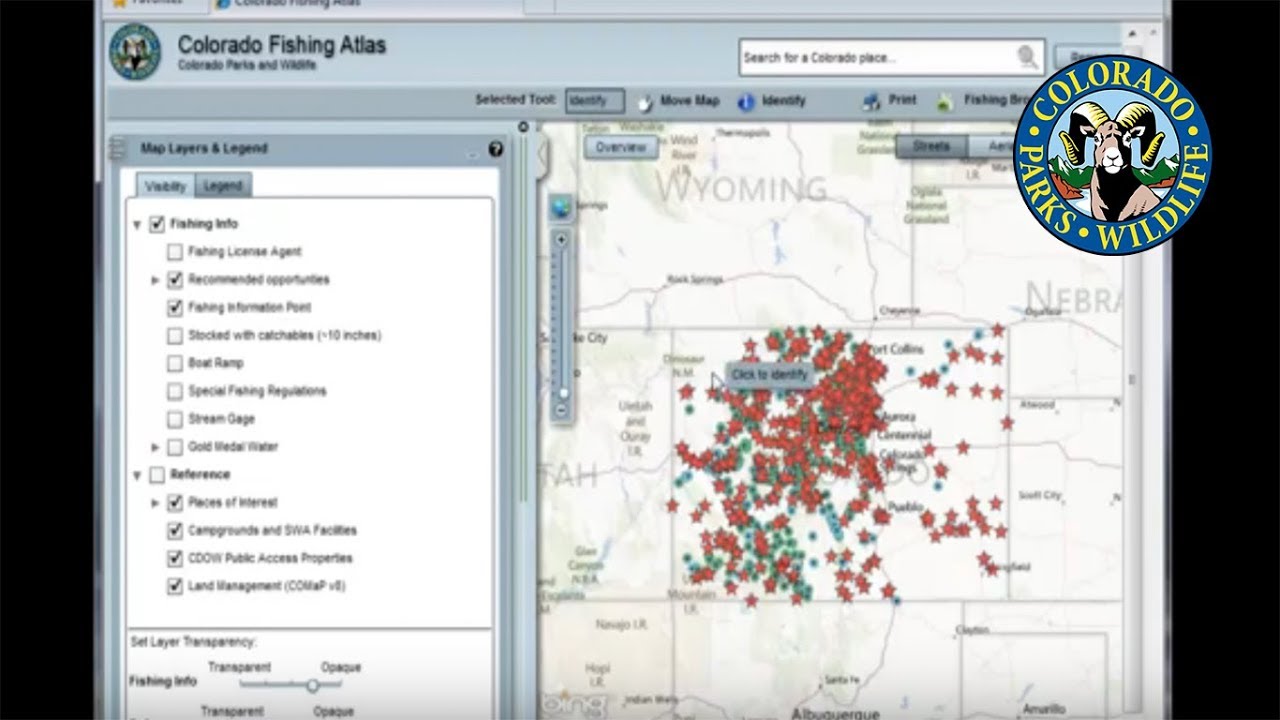Click the round button above the panel divider
Image resolution: width=1280 pixels, height=720 pixels.
coord(523,127)
